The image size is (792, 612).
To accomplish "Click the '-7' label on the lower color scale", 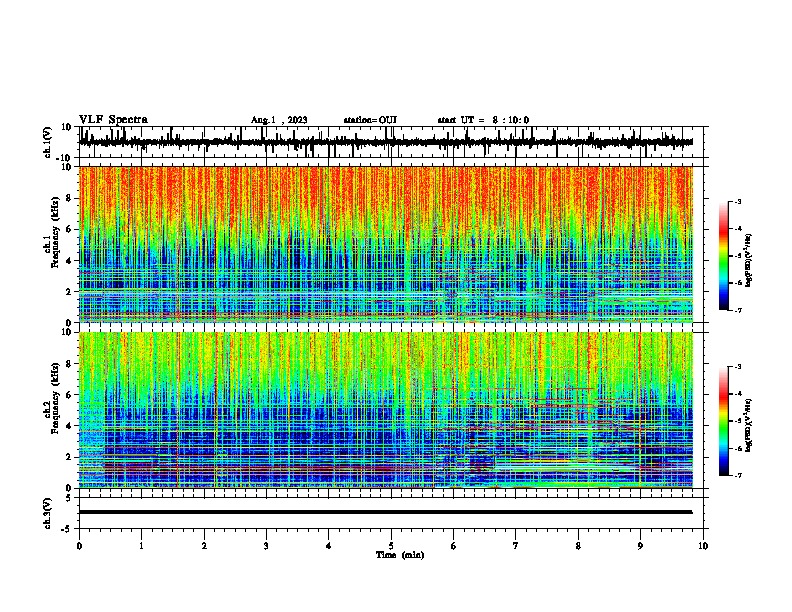I will coord(737,476).
